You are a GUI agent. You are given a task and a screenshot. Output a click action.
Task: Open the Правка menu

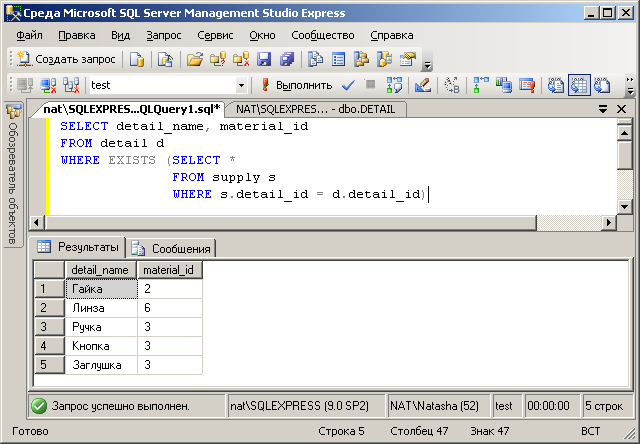[x=77, y=36]
